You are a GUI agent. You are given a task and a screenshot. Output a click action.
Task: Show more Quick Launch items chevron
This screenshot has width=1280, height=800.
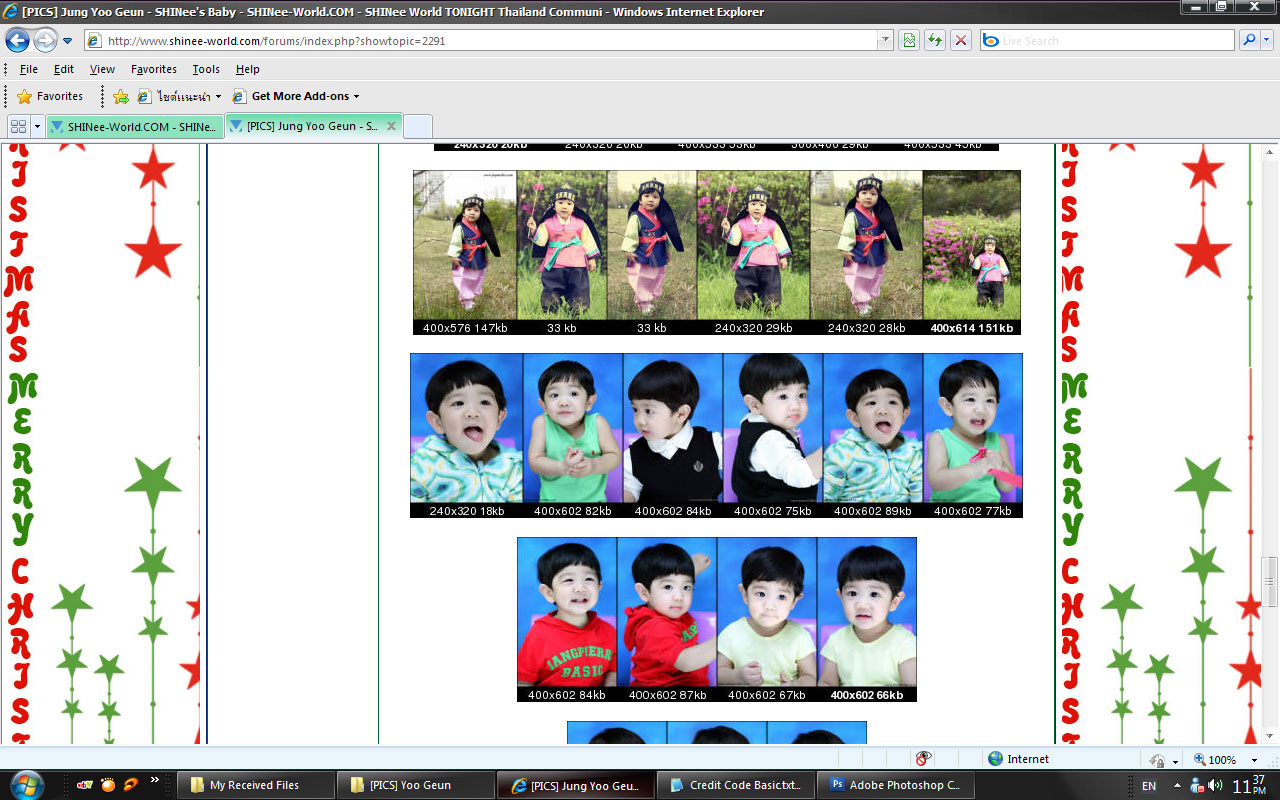coord(155,780)
